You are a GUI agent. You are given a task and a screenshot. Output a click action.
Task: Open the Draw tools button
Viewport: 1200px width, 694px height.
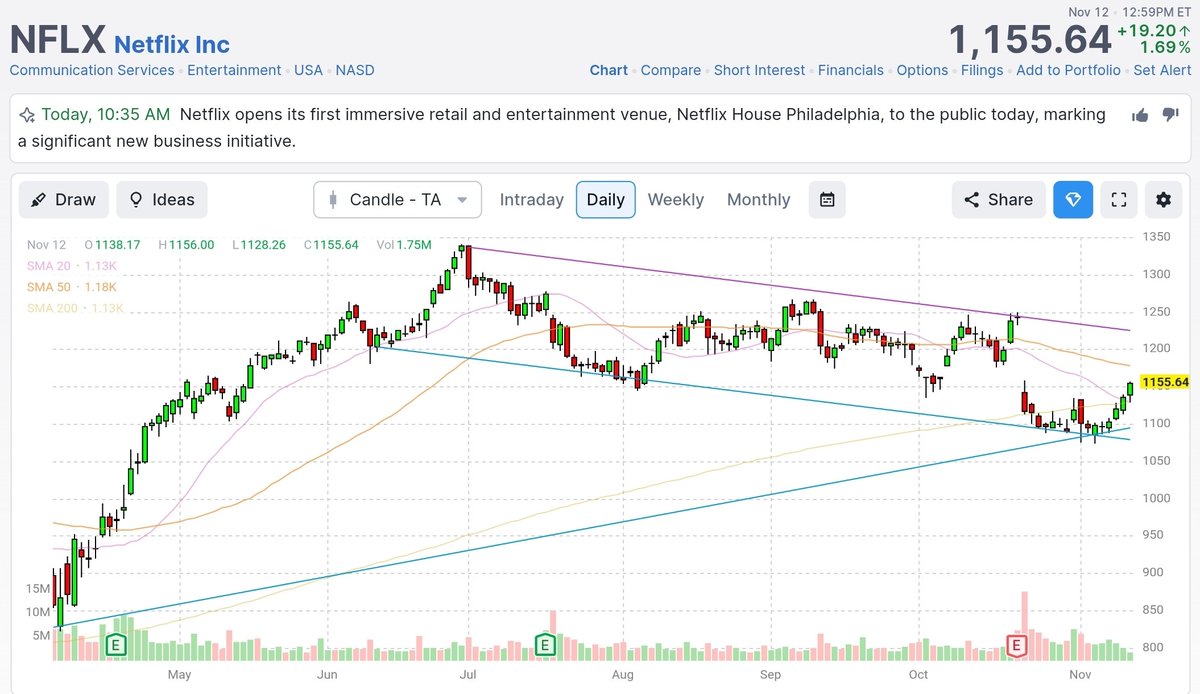pos(64,199)
